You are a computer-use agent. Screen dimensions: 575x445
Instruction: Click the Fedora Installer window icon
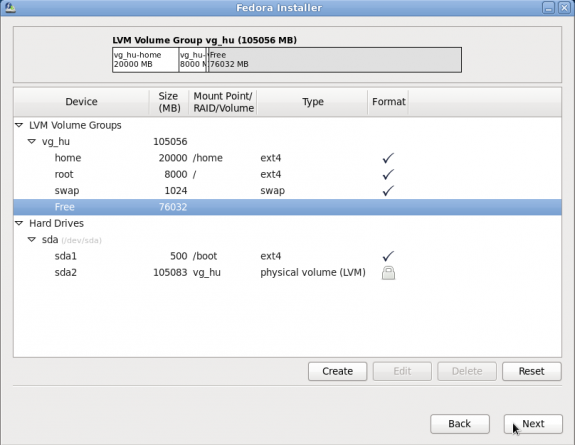[x=10, y=8]
